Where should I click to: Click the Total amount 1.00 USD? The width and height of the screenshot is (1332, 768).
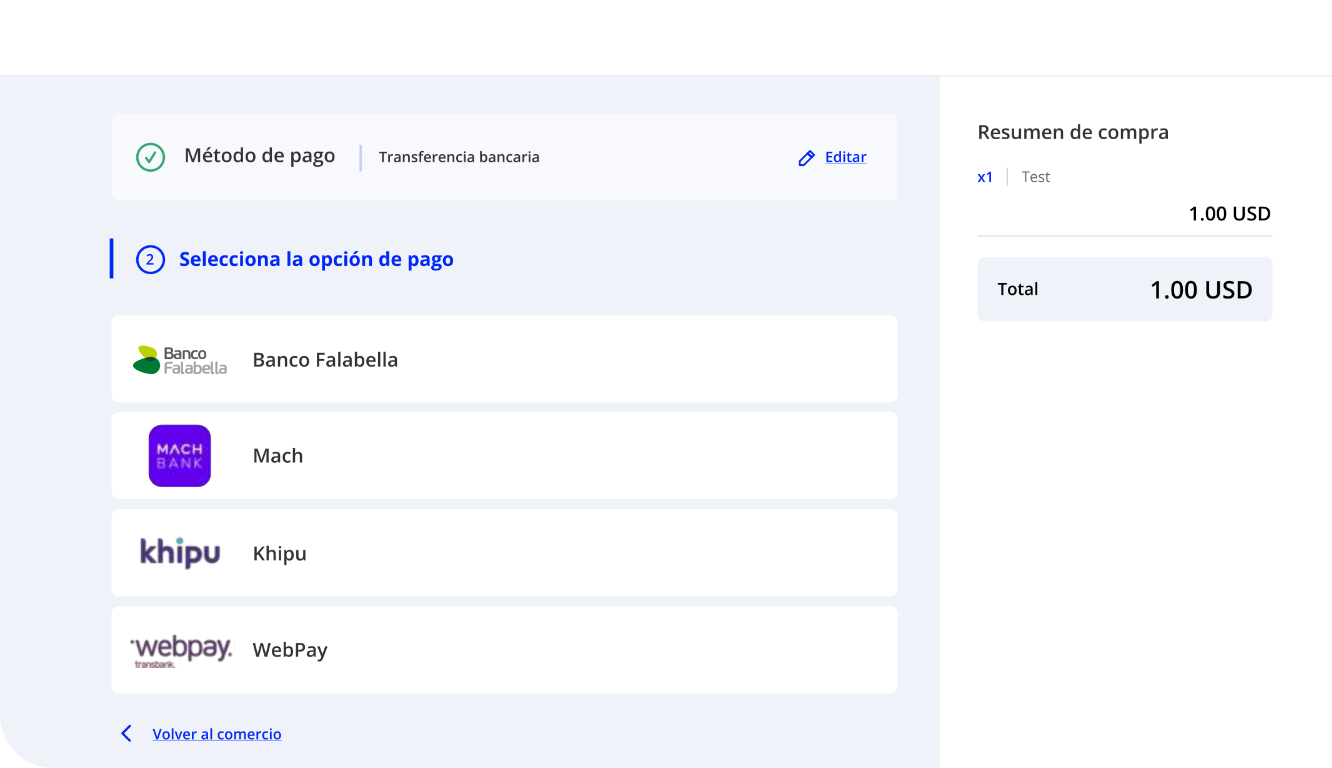(x=1201, y=290)
